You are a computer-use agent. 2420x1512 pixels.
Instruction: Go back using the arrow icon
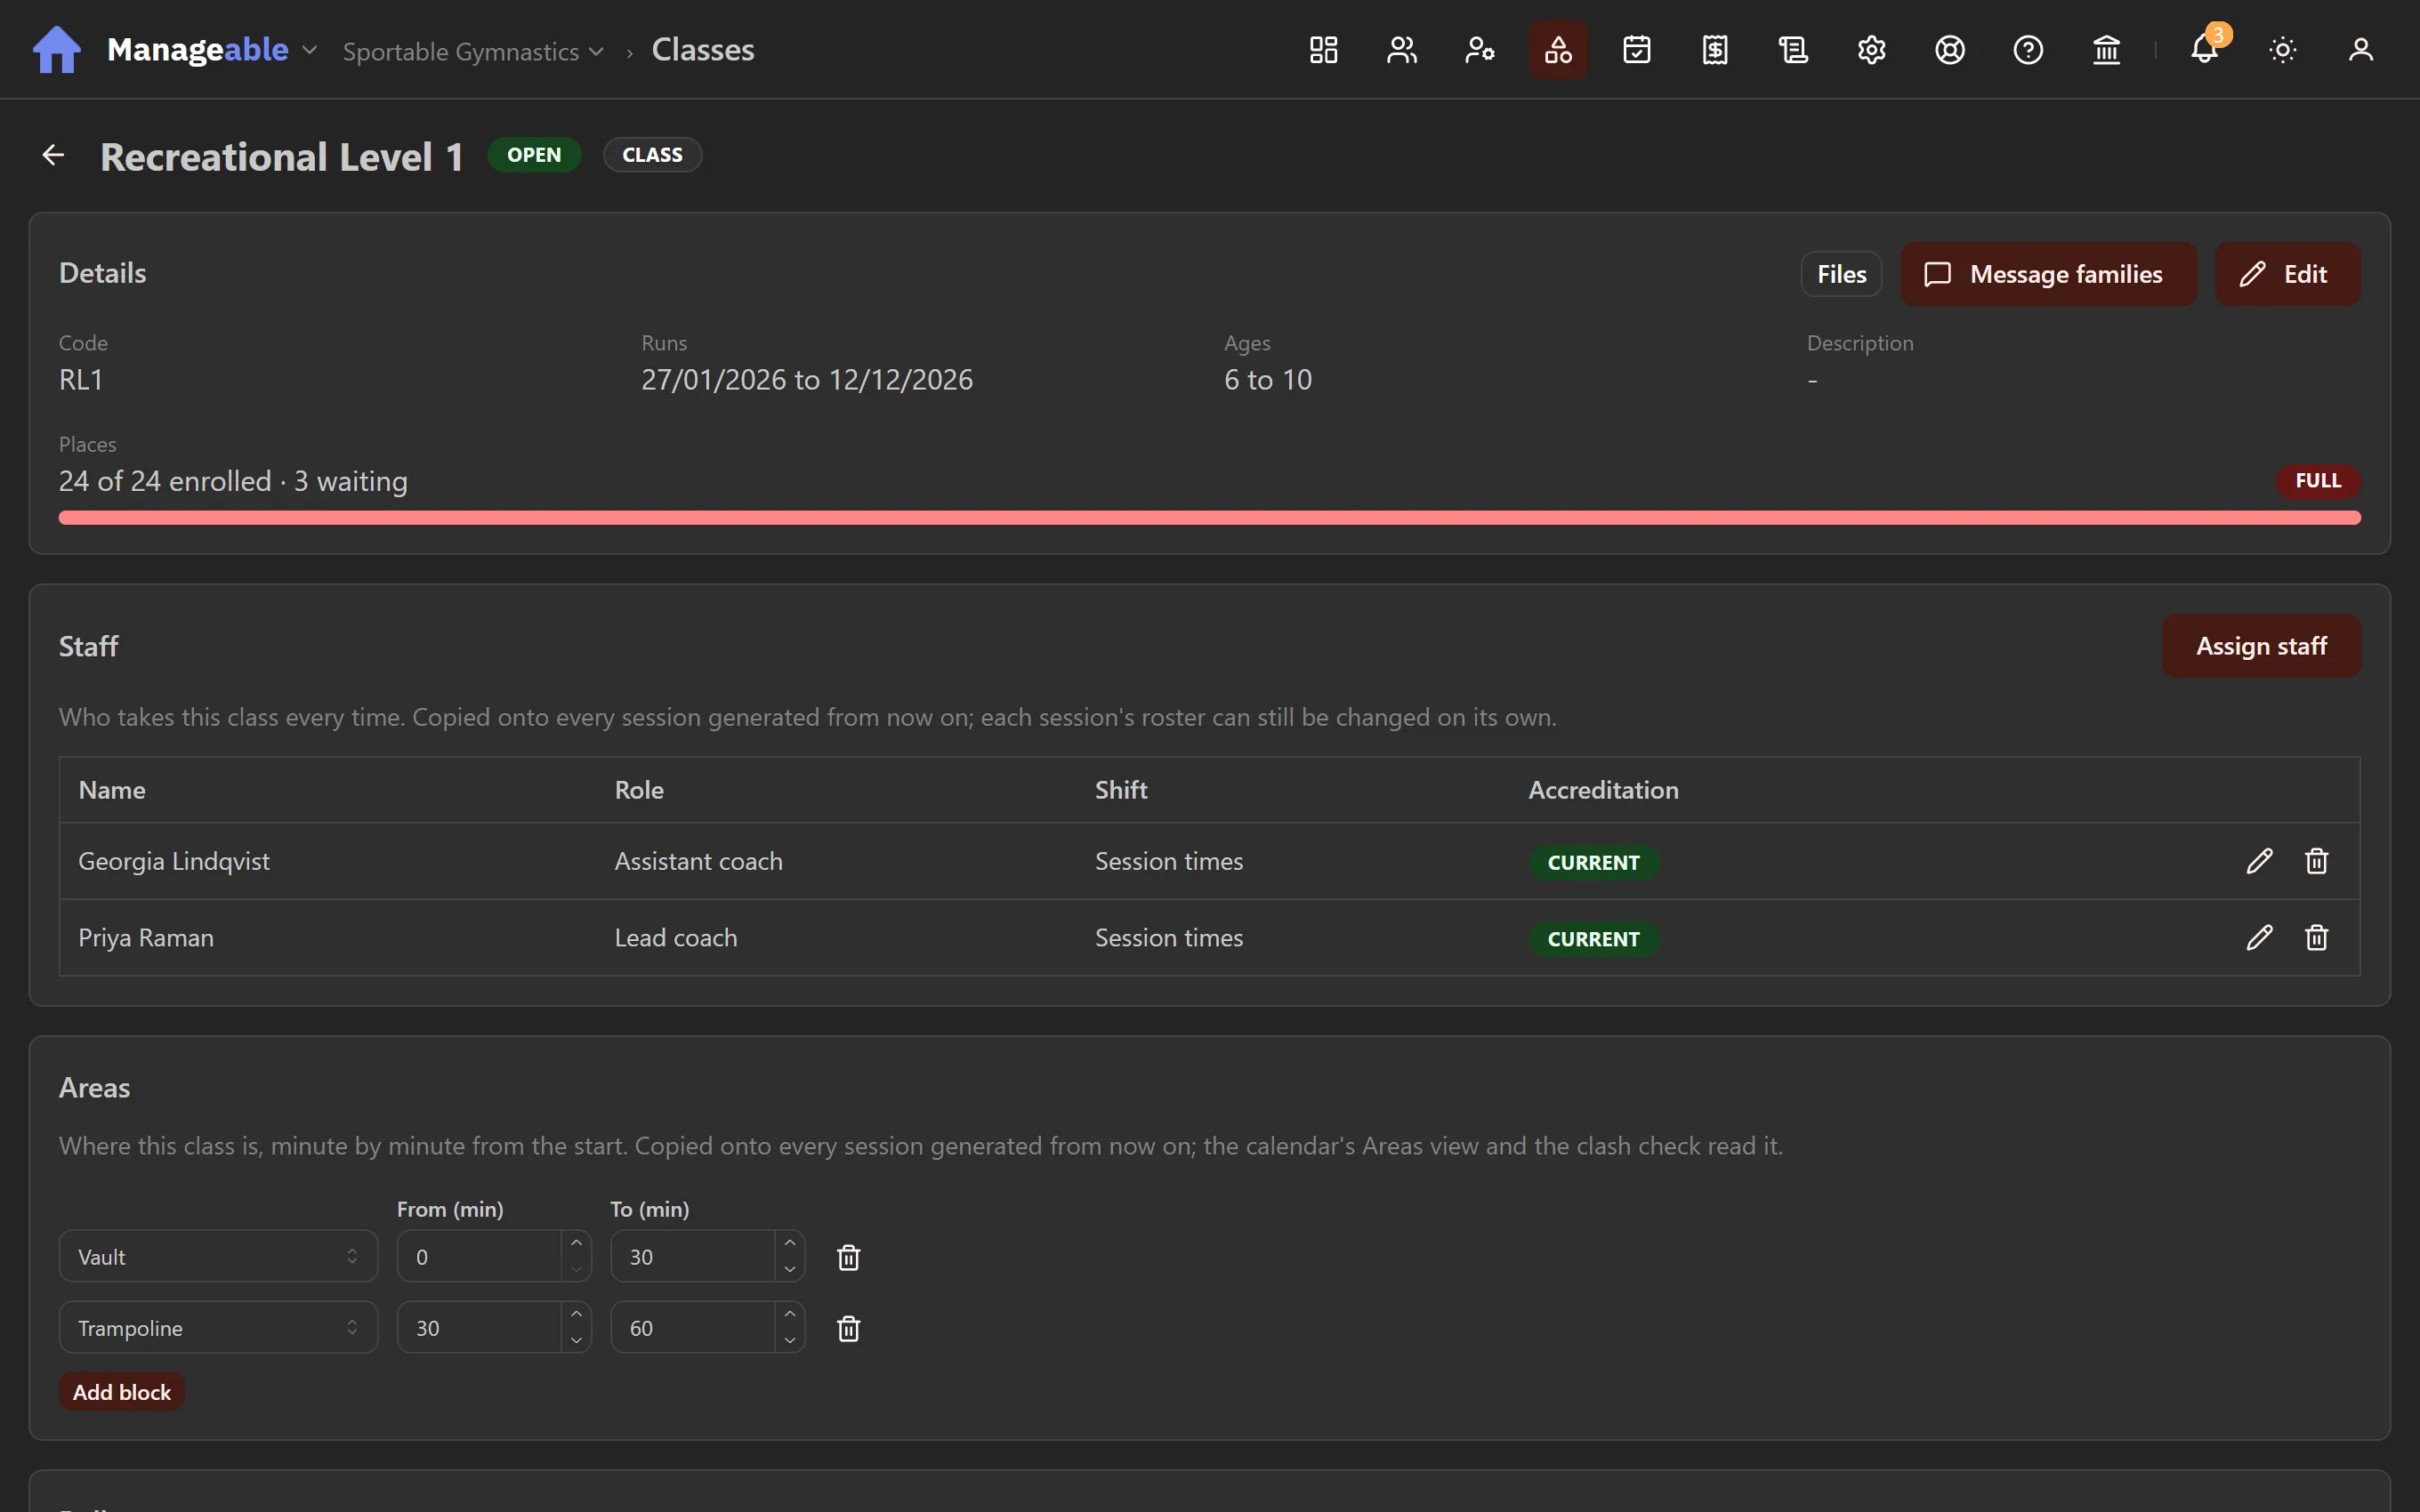point(53,155)
